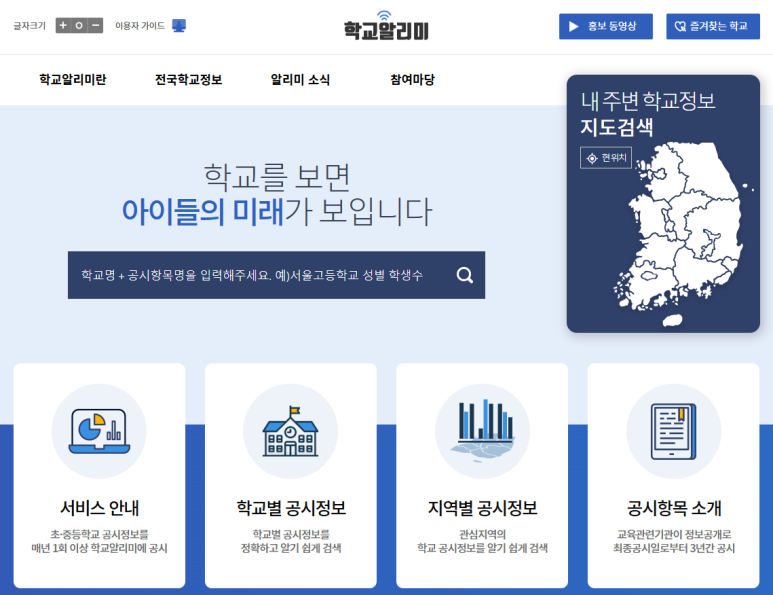The image size is (773, 595).
Task: Open 공시항목 소개 document icon
Action: [x=673, y=431]
